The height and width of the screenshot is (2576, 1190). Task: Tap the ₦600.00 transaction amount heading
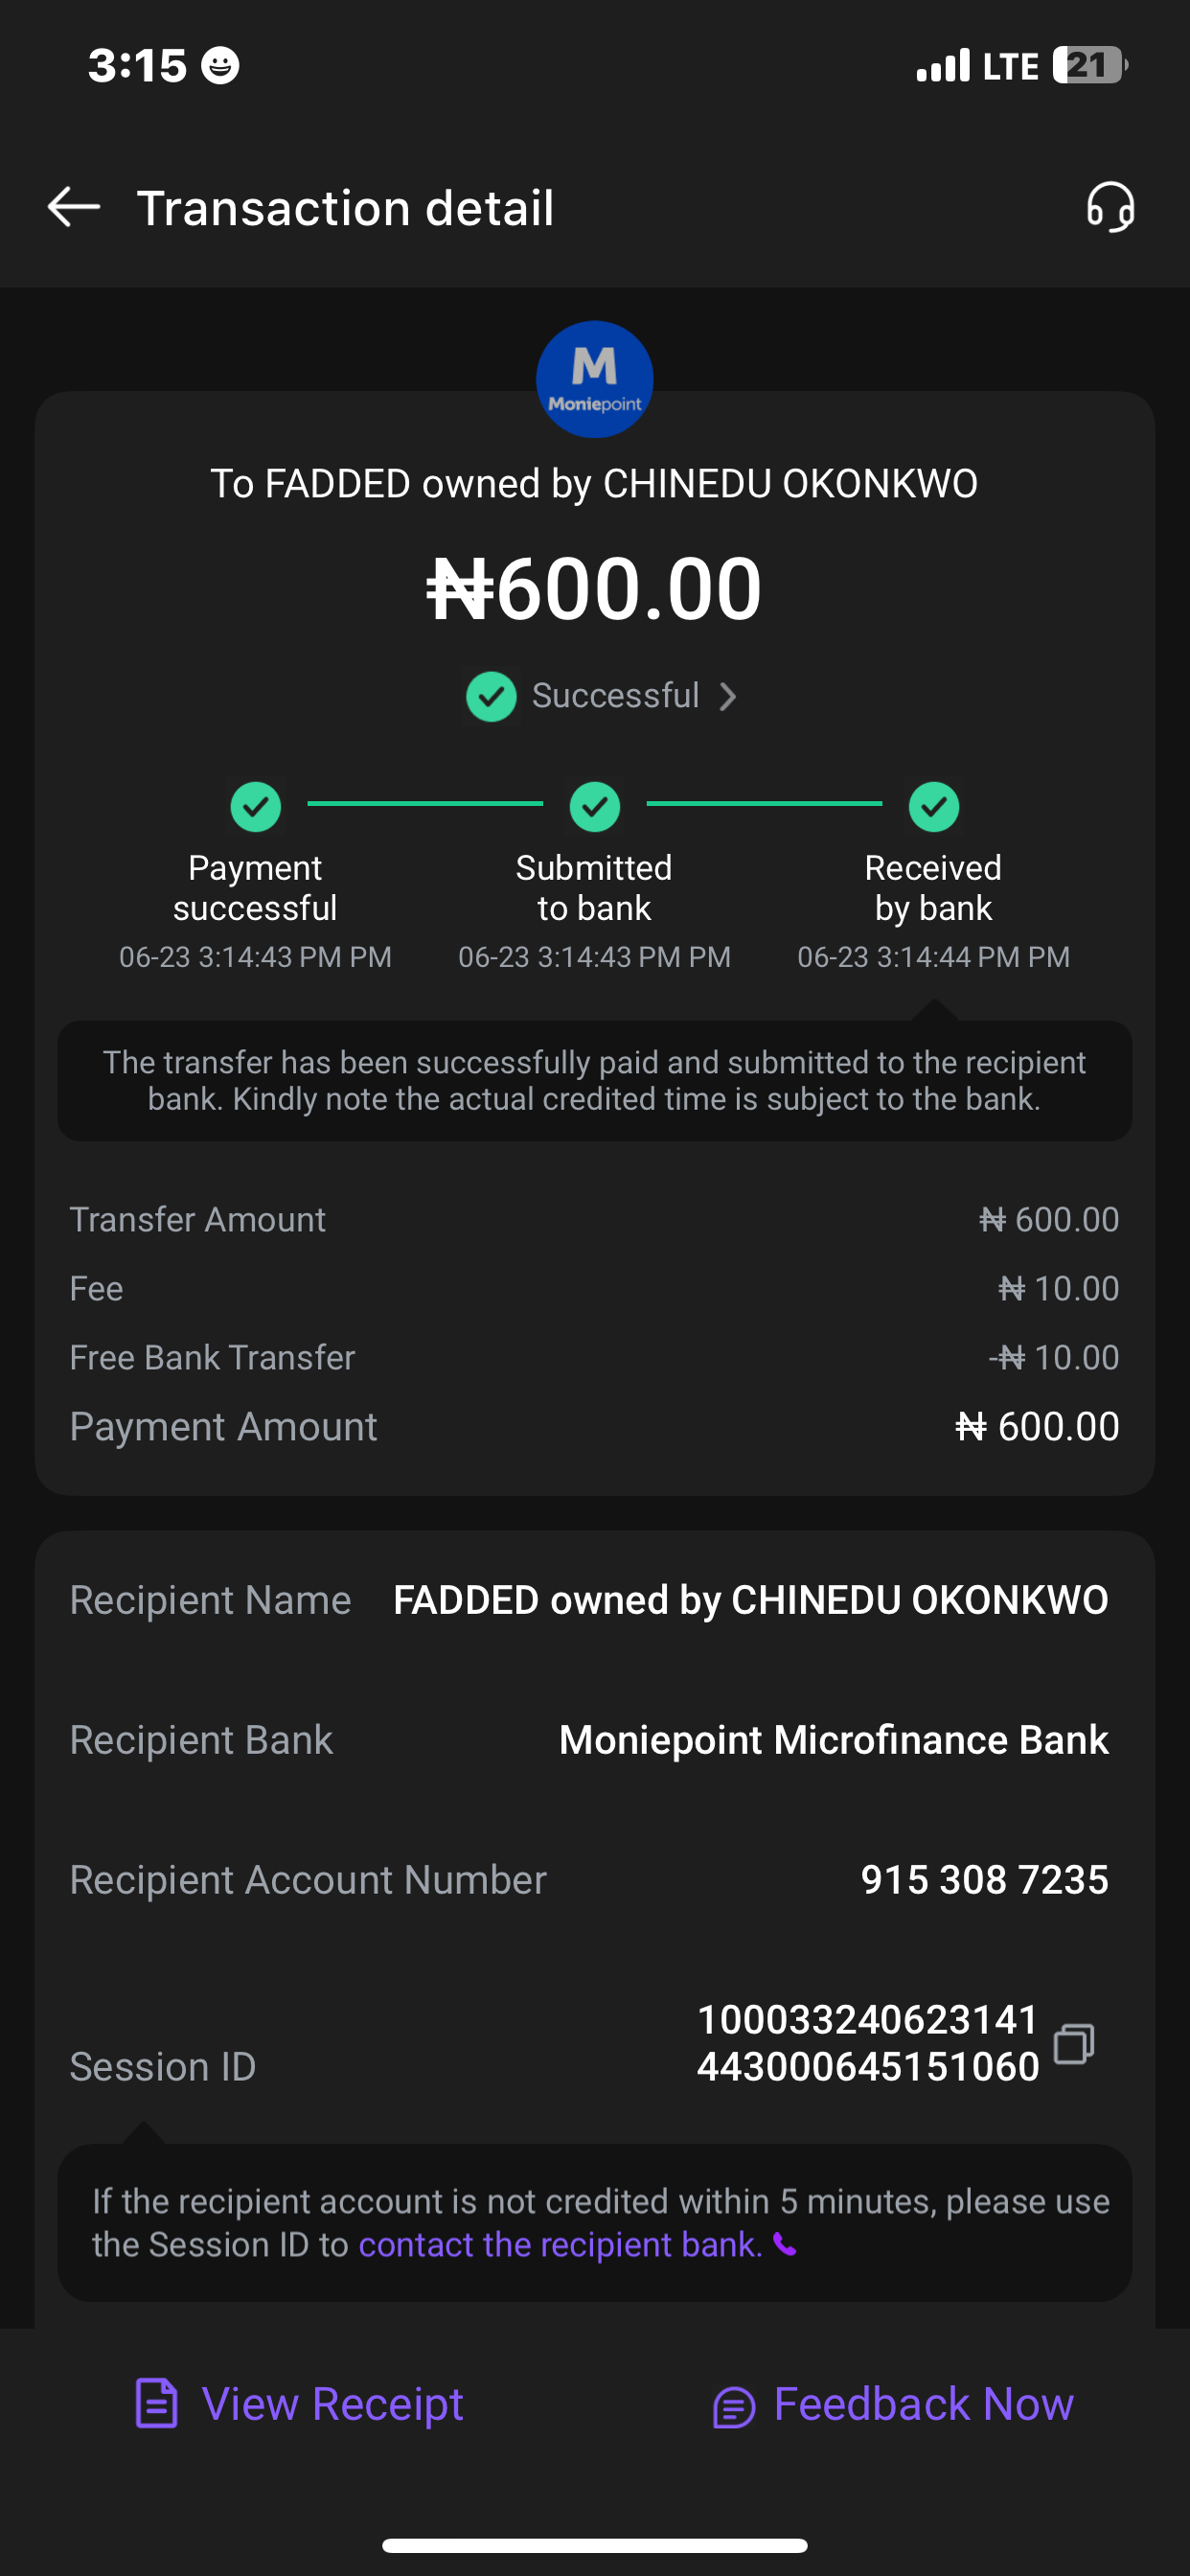coord(594,588)
